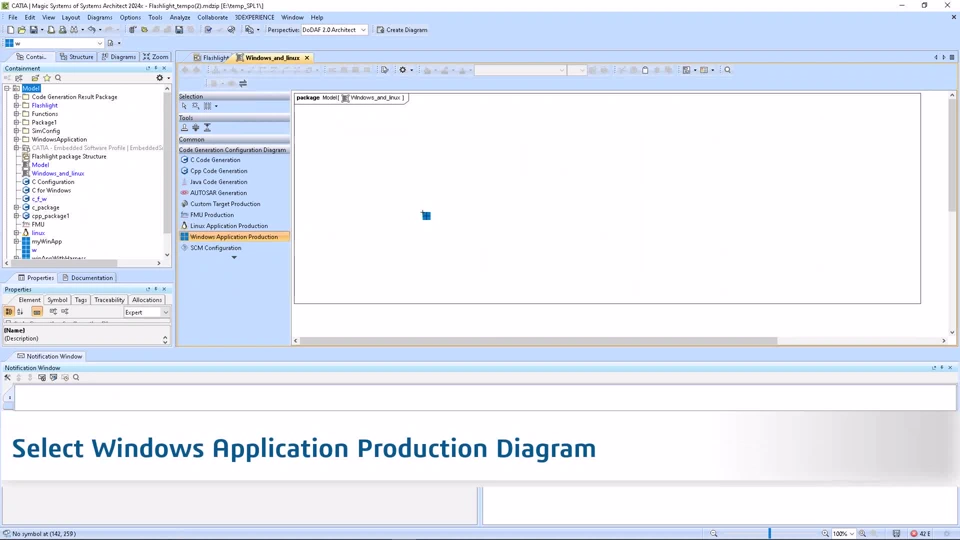Select Windows Application Production palette item
The image size is (960, 540).
[234, 237]
